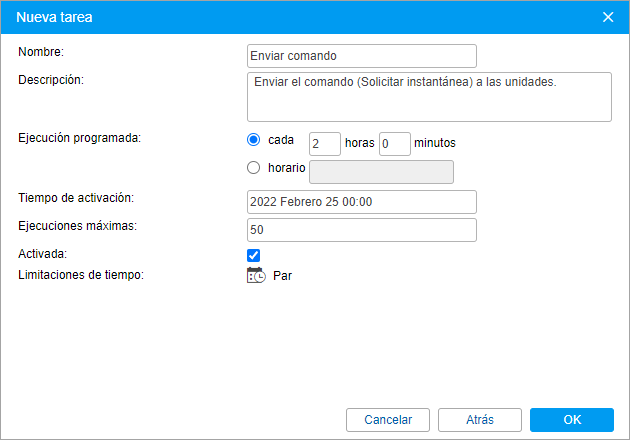Open the time limitations calendar icon
This screenshot has height=440, width=630.
[256, 276]
